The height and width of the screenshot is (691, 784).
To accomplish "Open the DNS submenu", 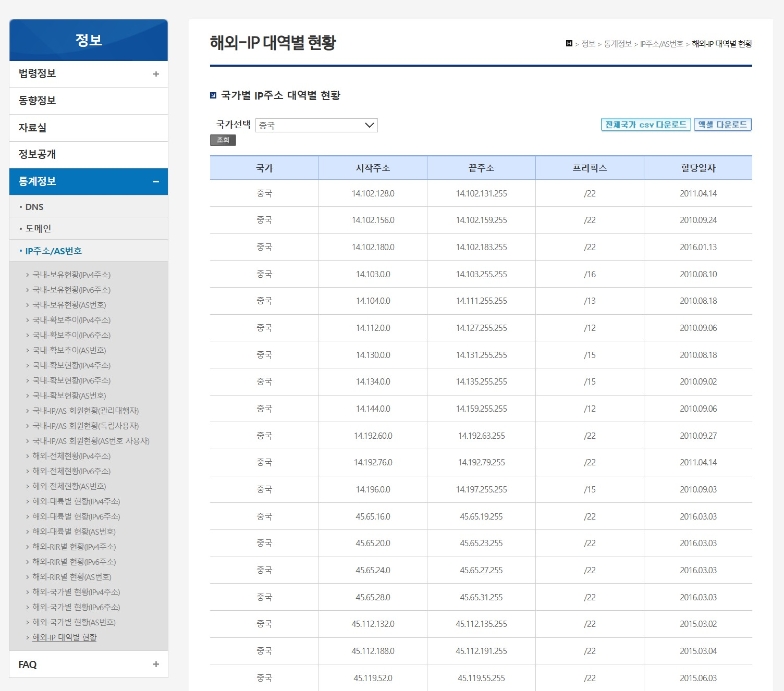I will click(x=34, y=207).
